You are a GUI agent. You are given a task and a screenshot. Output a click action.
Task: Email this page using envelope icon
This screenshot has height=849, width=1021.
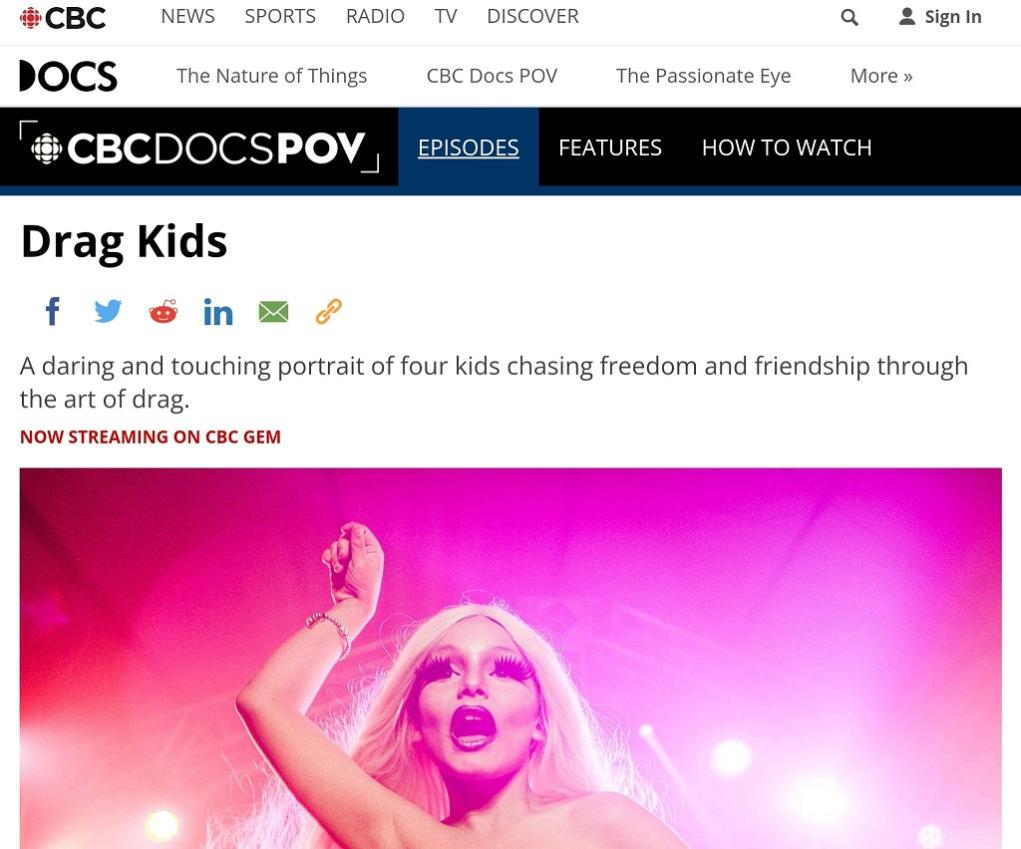[273, 312]
